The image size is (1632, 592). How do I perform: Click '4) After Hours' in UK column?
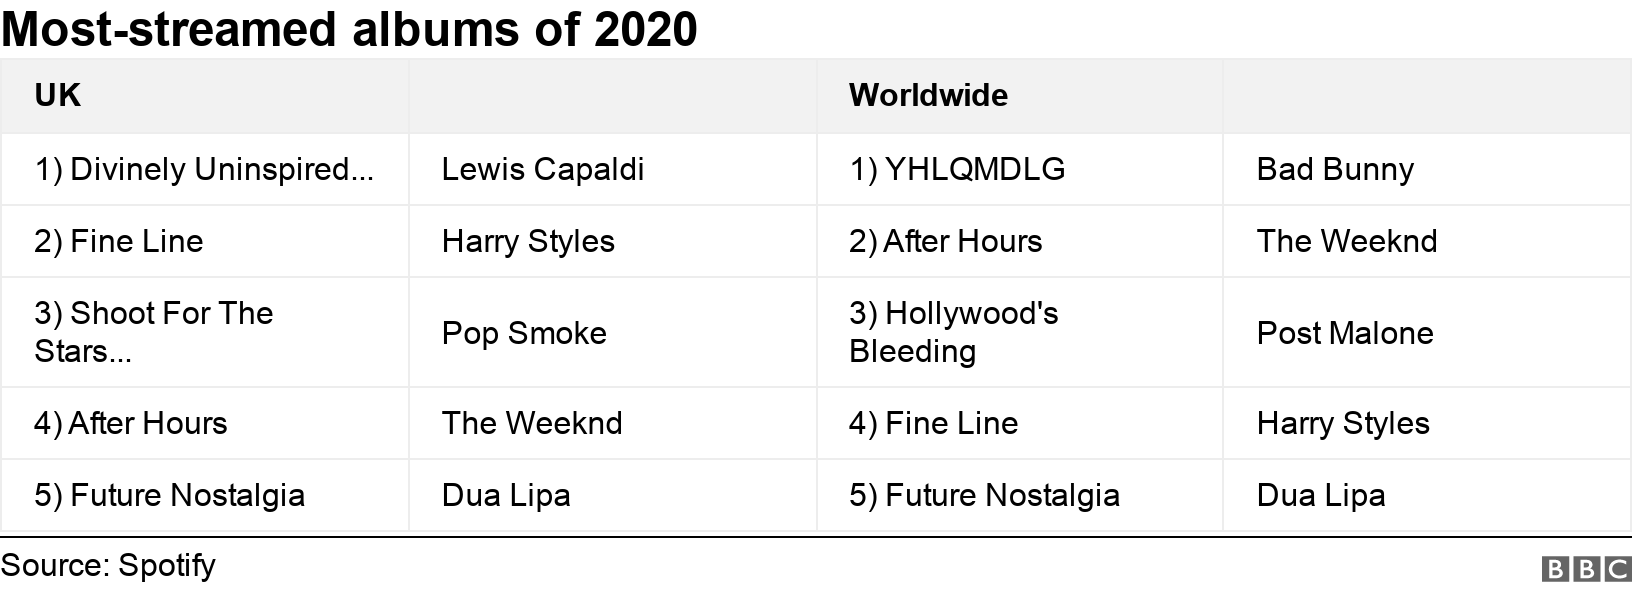click(x=131, y=424)
